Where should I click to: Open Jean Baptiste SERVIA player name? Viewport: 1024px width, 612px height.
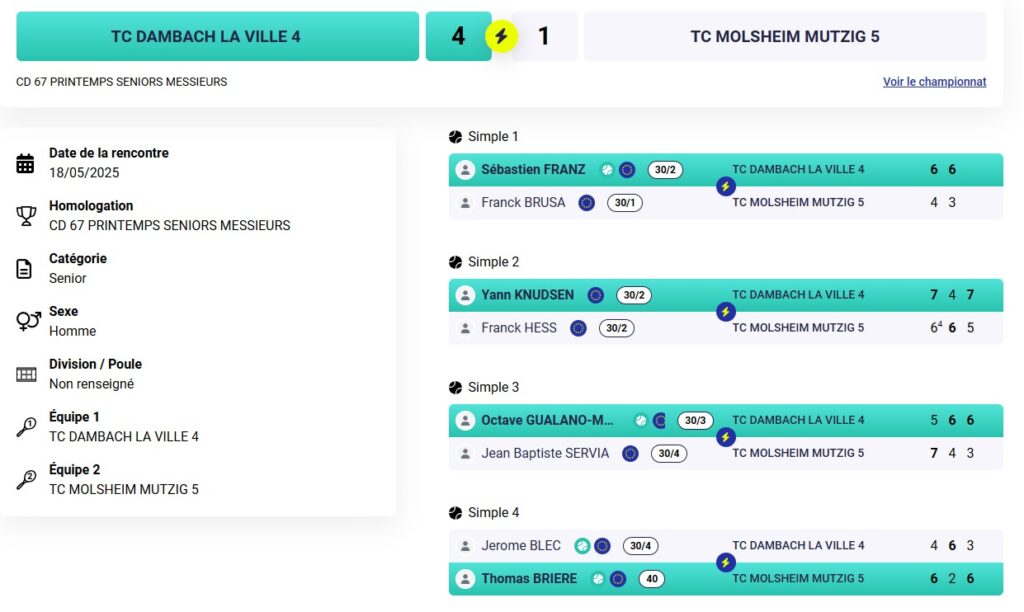click(545, 453)
